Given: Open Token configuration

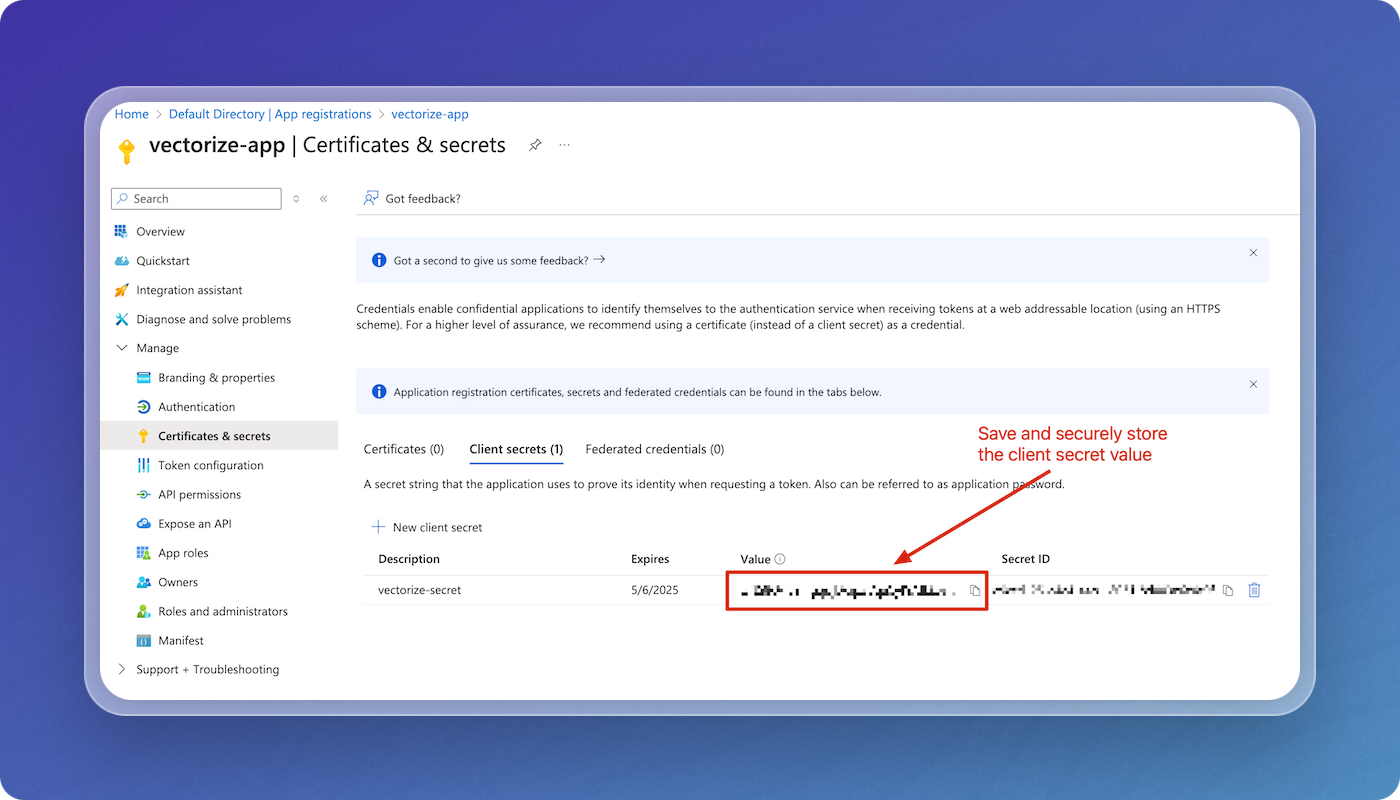Looking at the screenshot, I should (210, 465).
